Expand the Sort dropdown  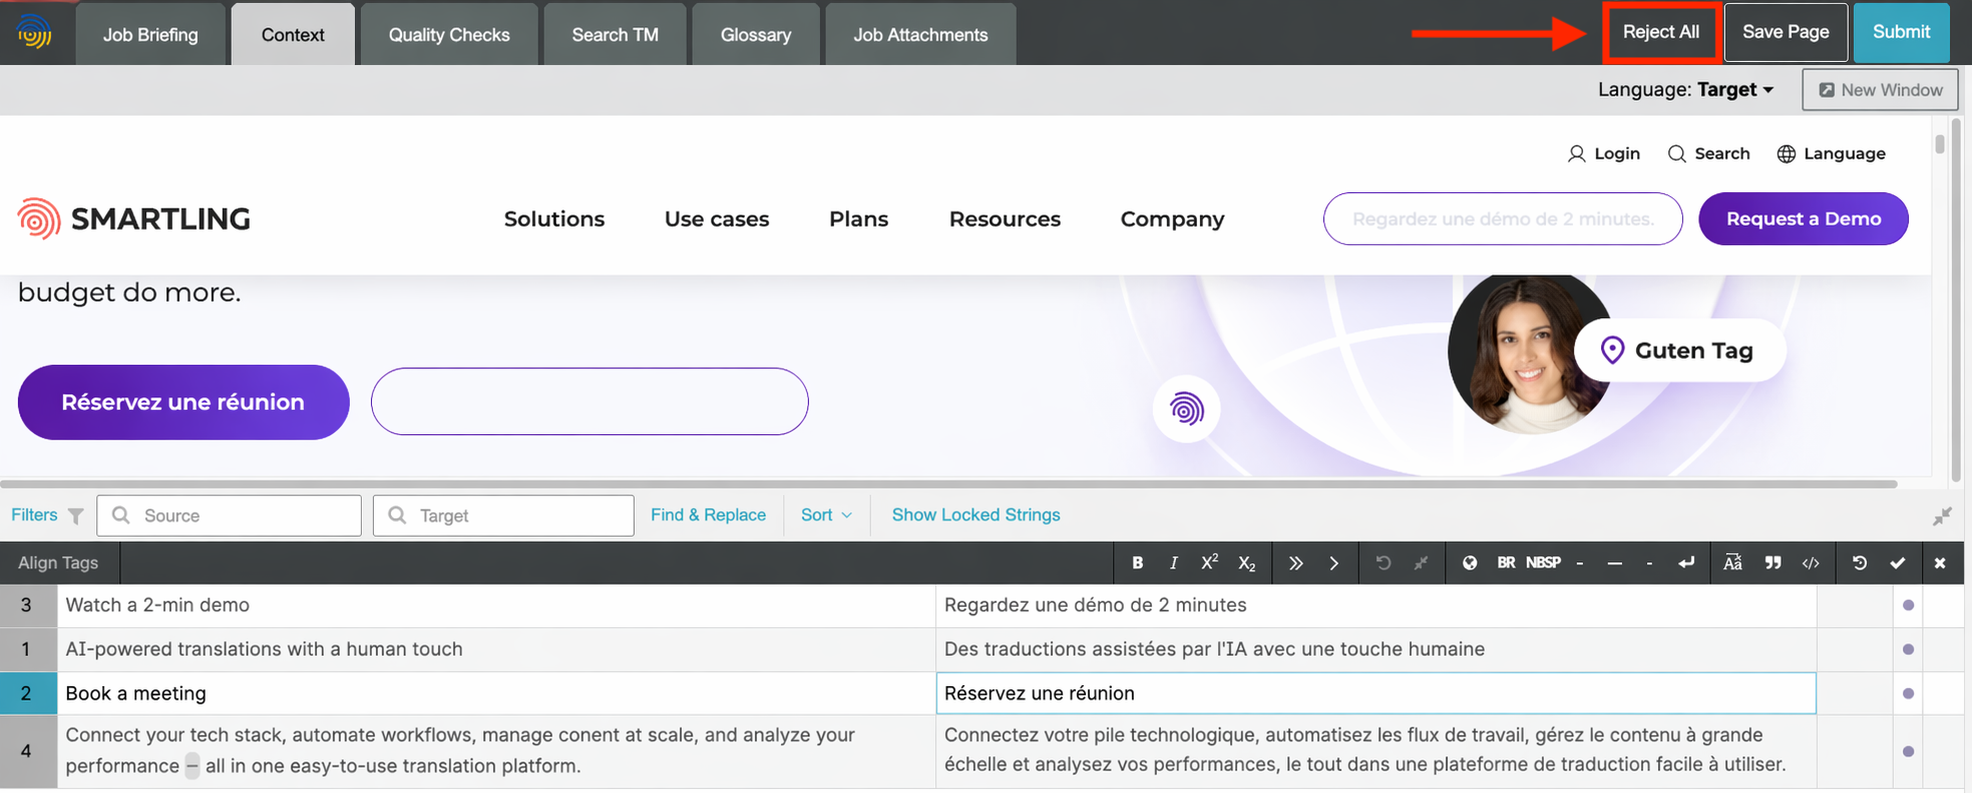coord(826,515)
